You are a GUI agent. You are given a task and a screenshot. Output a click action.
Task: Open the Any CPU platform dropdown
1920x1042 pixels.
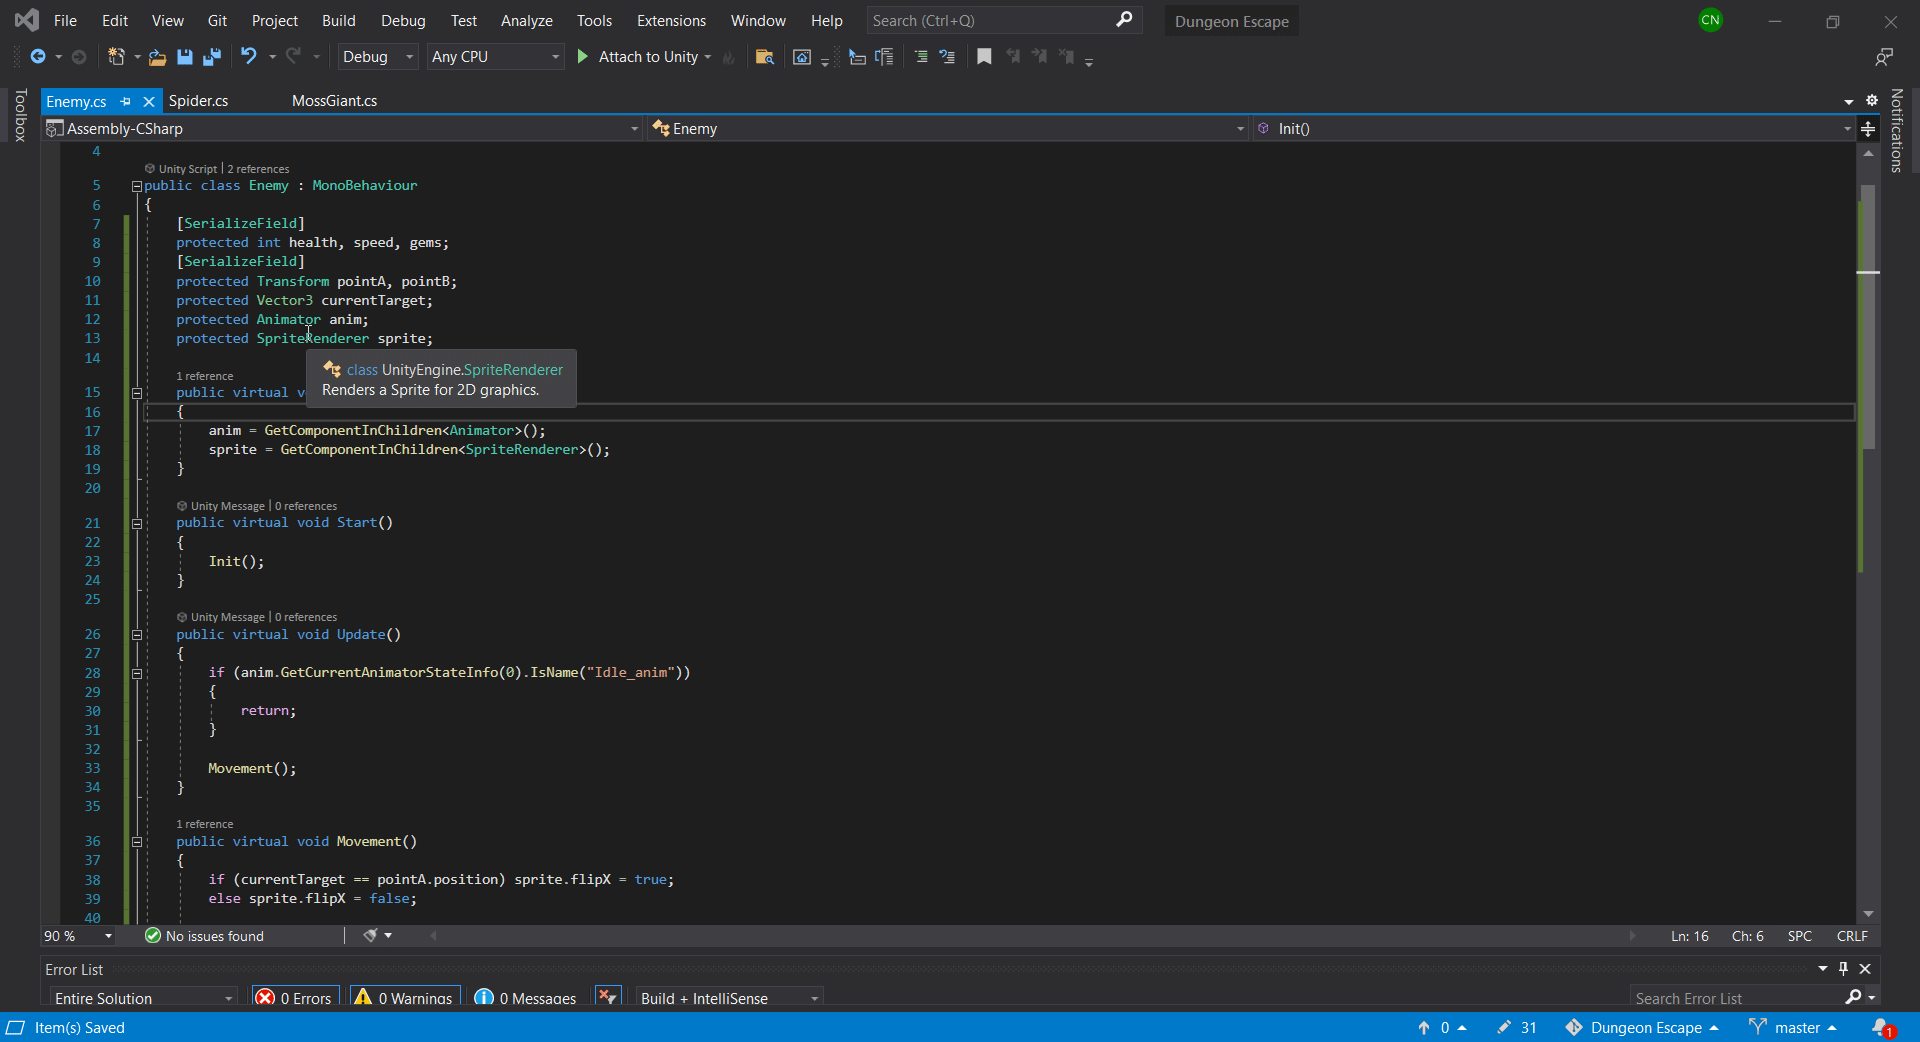pos(495,57)
